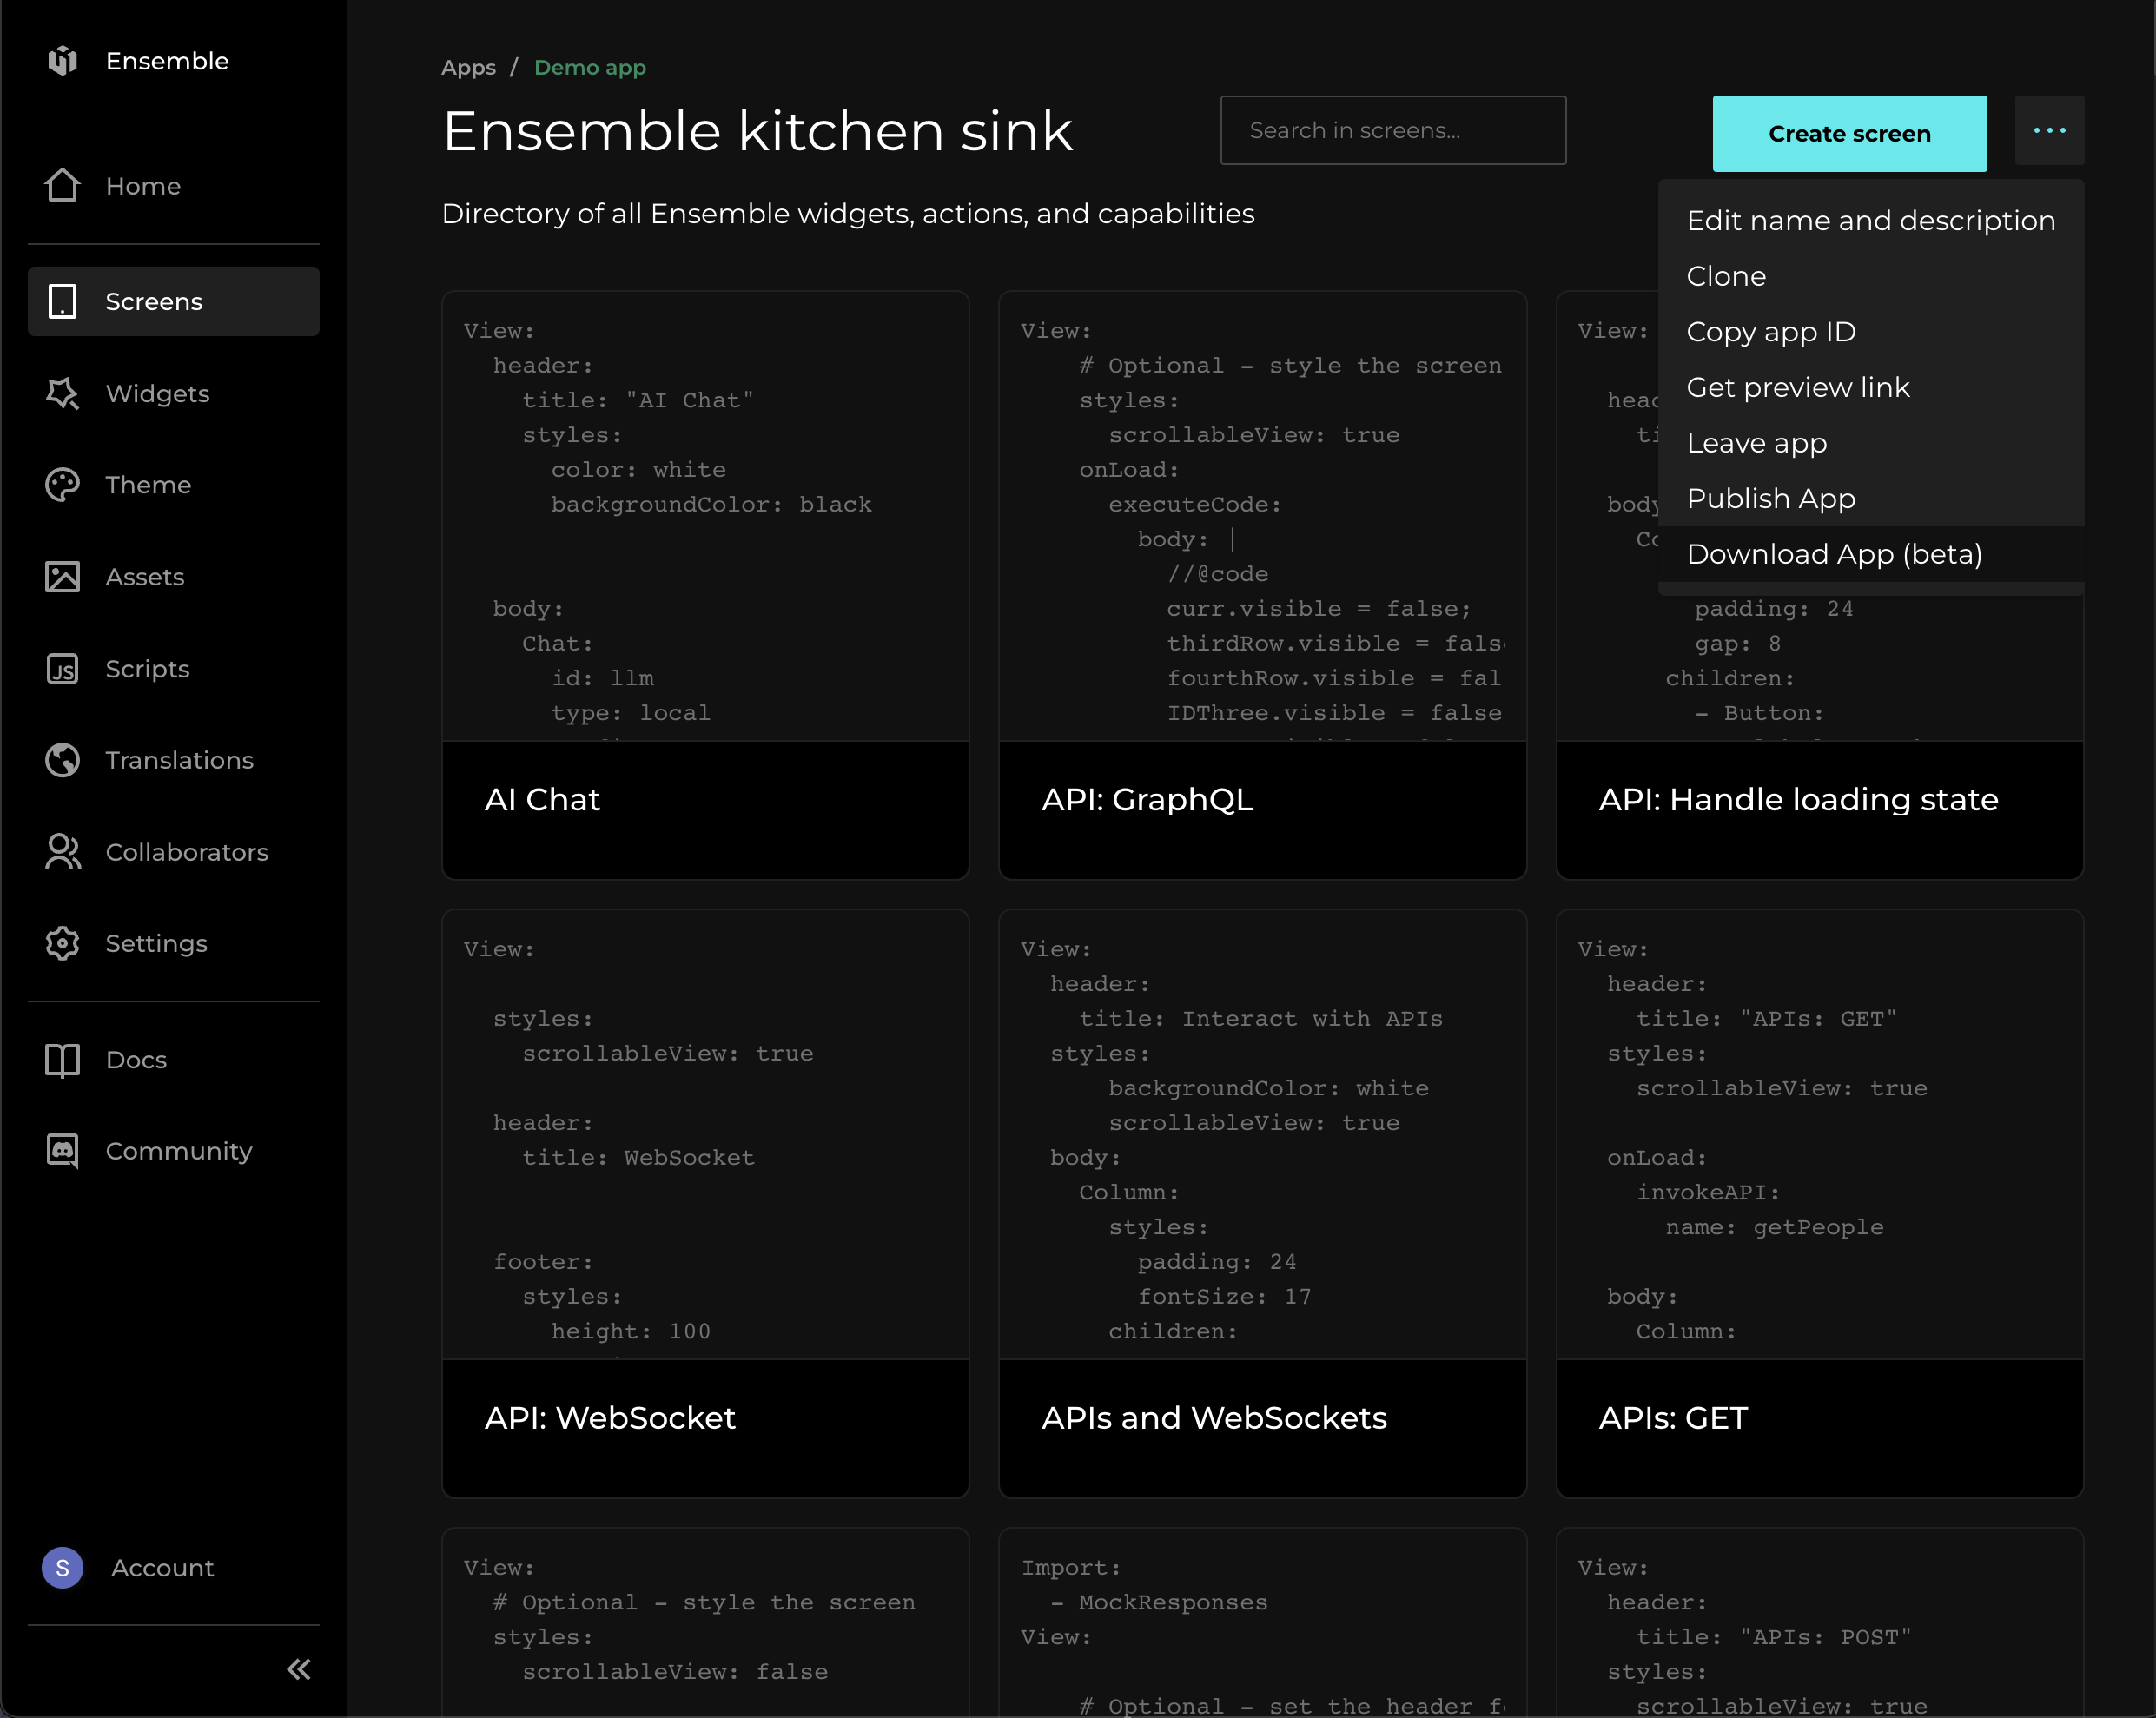
Task: Navigate to Apps breadcrumb link
Action: (468, 67)
